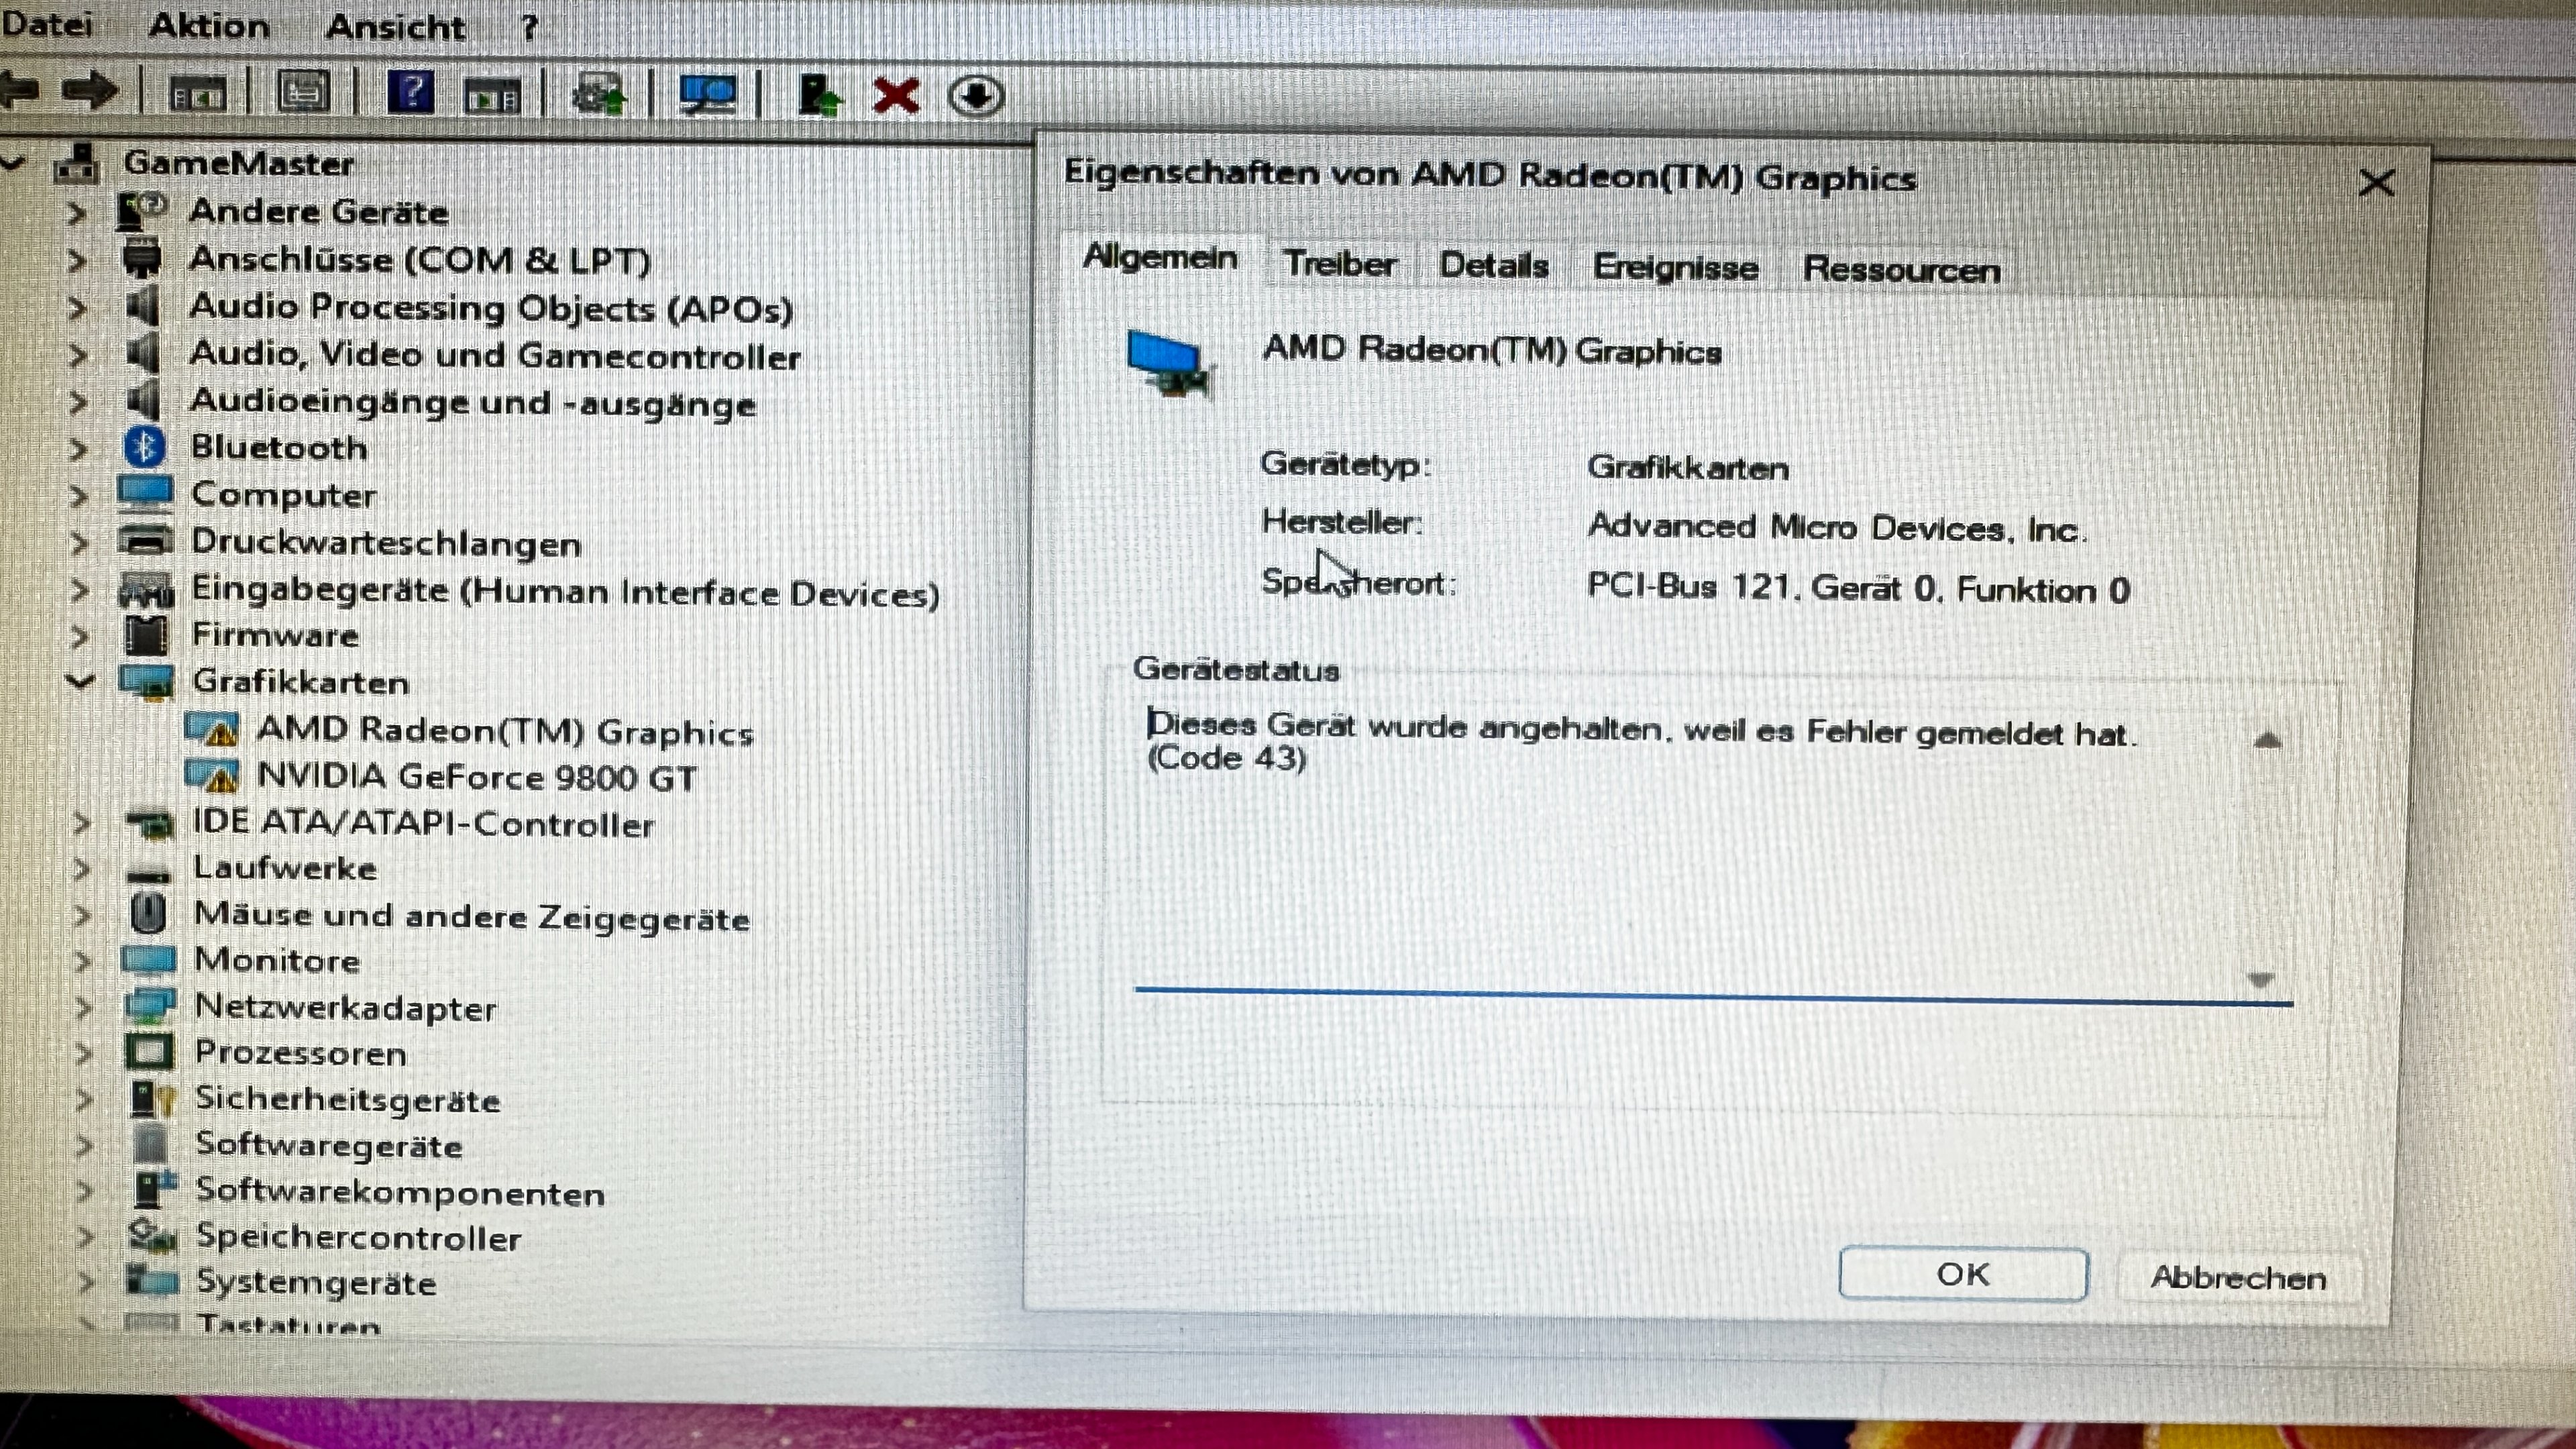Select NVIDIA GeForce 9800 GT device
2576x1449 pixels.
click(476, 777)
